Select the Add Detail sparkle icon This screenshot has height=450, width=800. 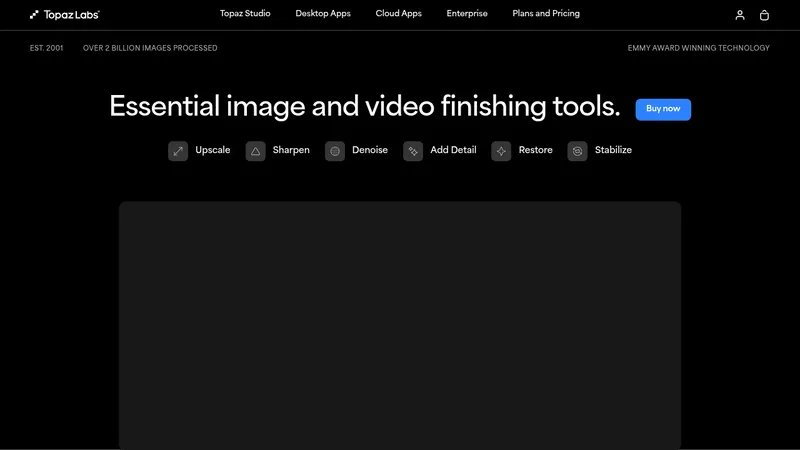(x=413, y=151)
